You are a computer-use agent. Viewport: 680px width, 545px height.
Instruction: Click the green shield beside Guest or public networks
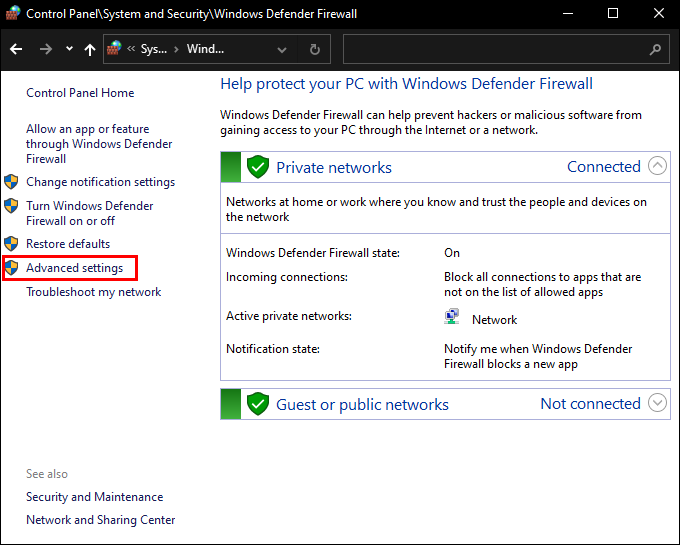click(258, 404)
